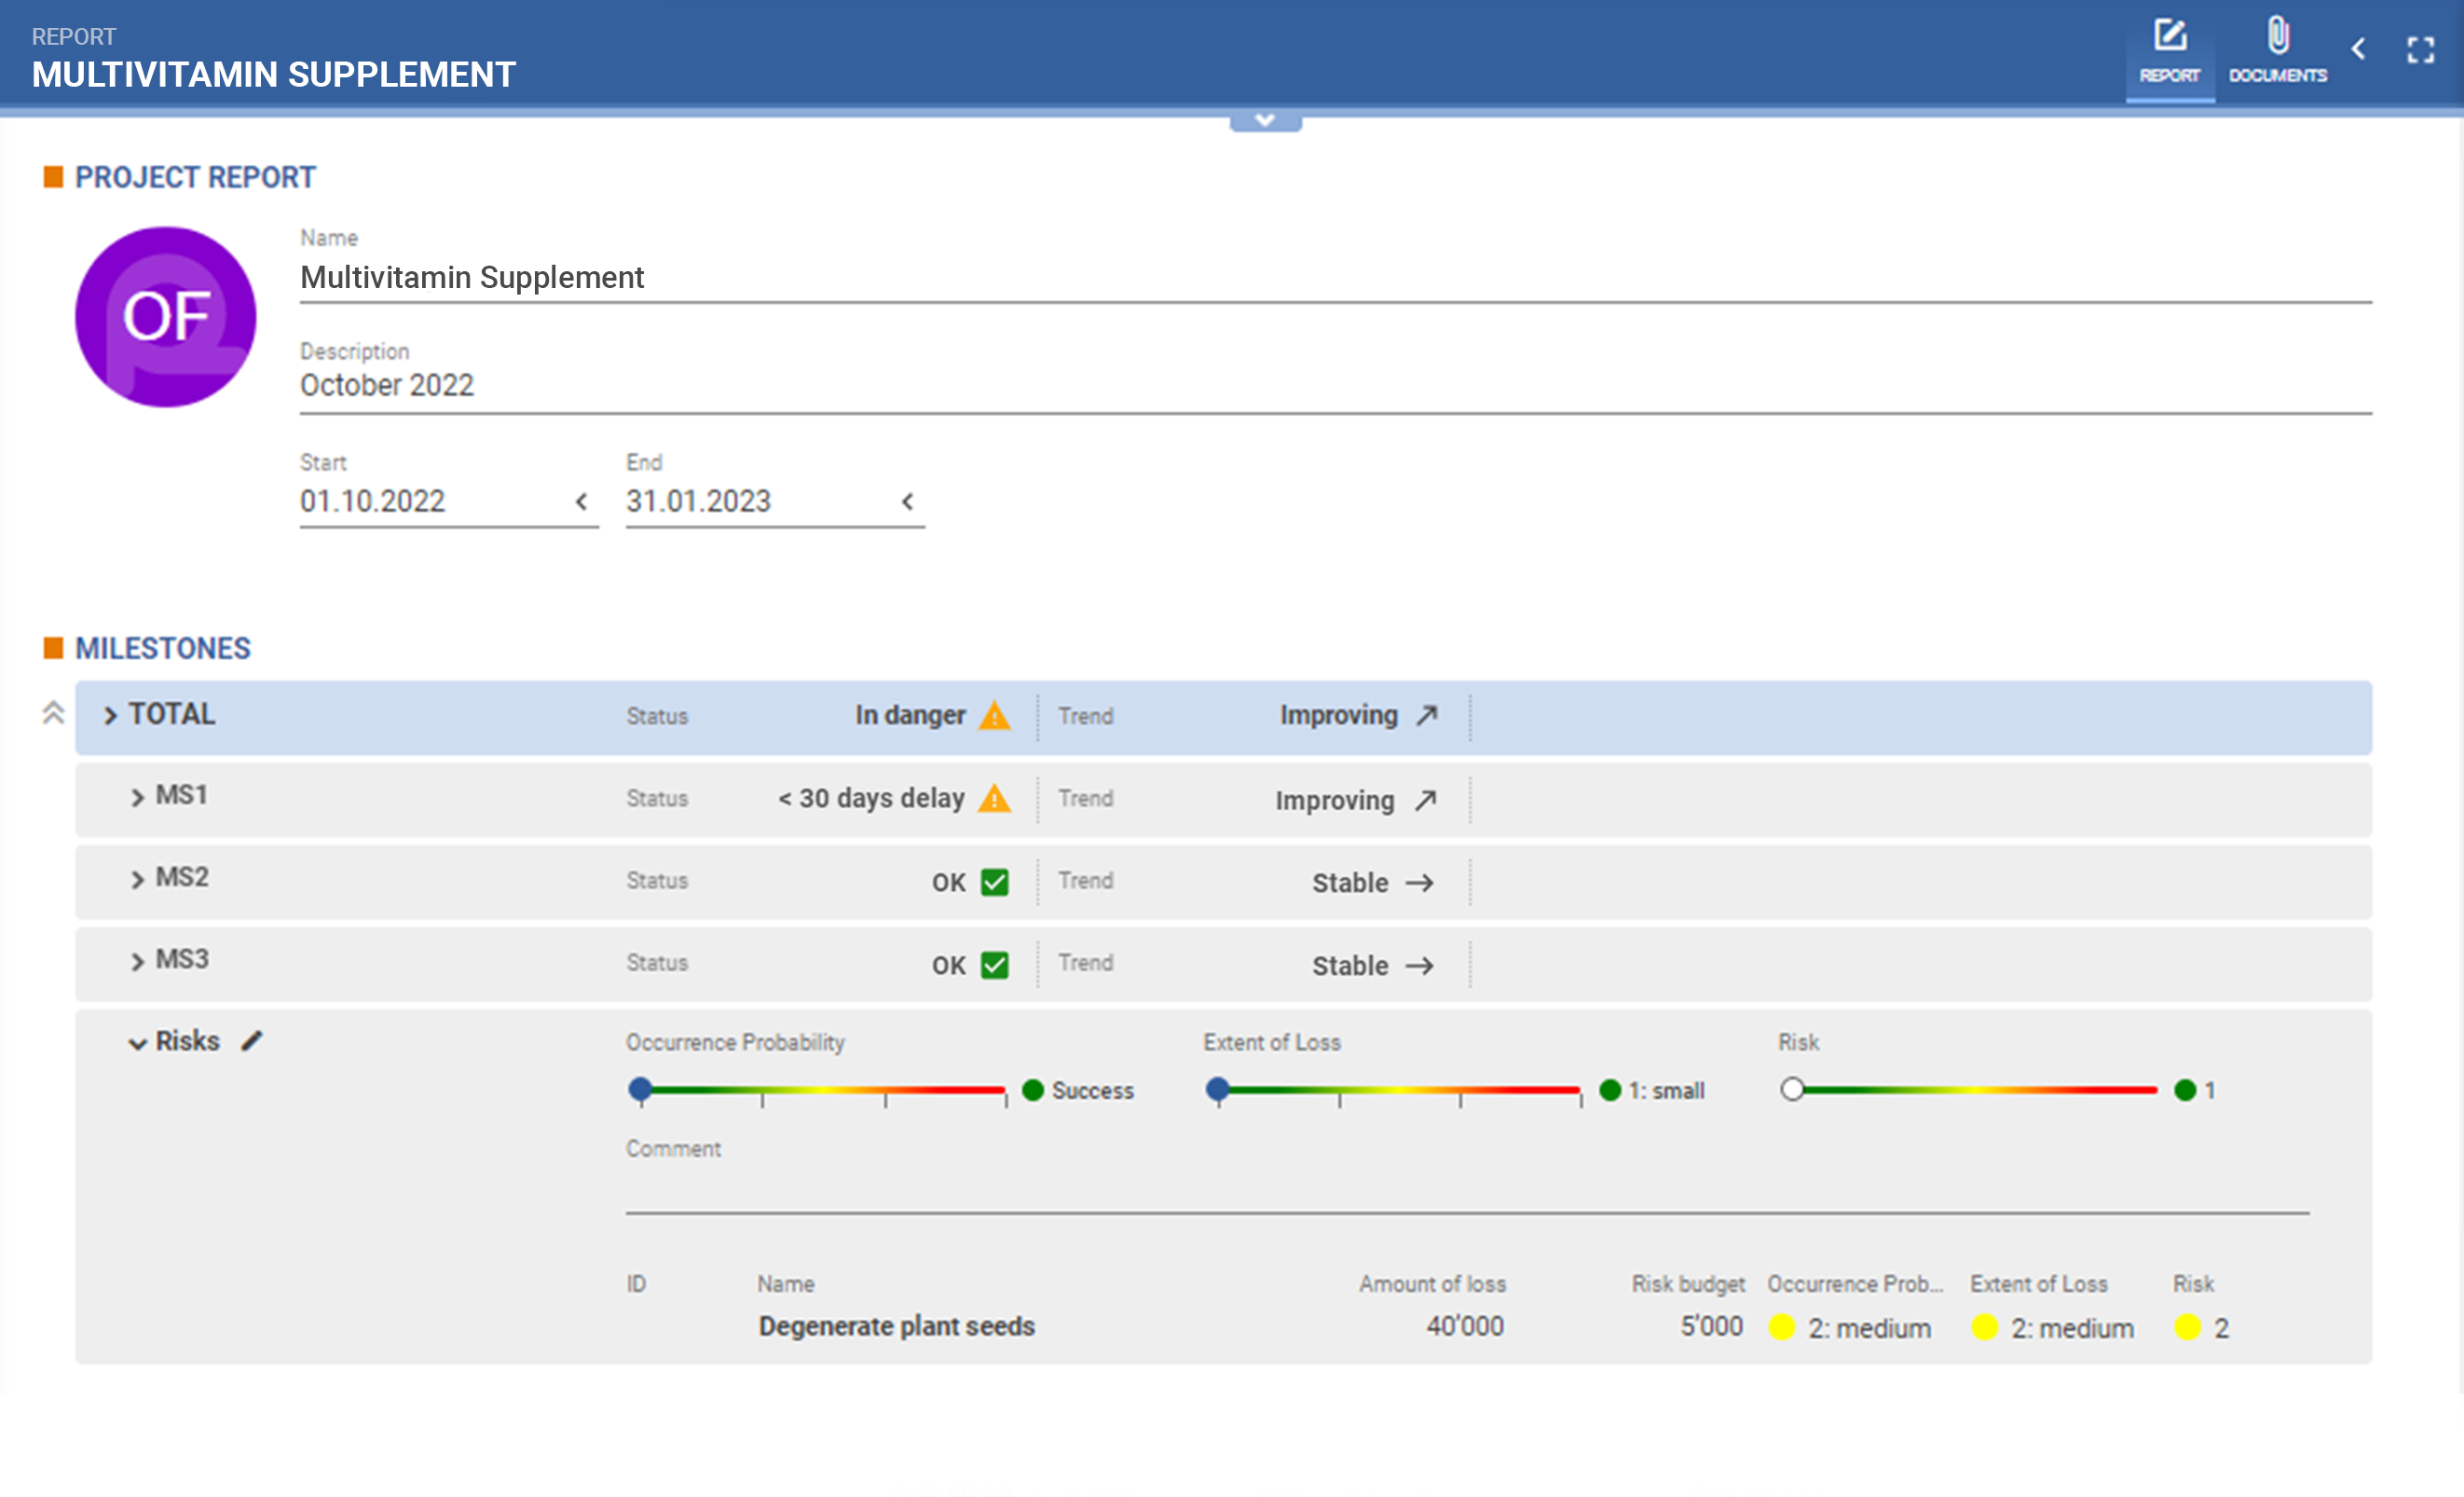The width and height of the screenshot is (2464, 1497).
Task: Click yellow Occurrence Prob. 2: medium indicator
Action: point(1781,1327)
